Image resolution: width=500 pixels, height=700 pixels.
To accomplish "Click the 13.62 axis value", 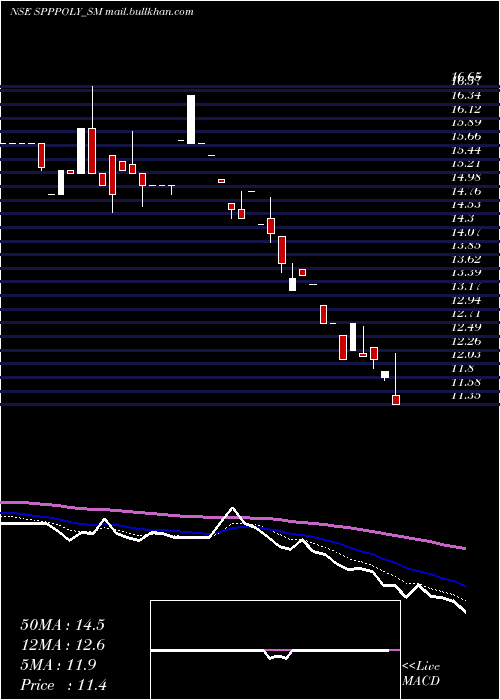I will (x=466, y=259).
